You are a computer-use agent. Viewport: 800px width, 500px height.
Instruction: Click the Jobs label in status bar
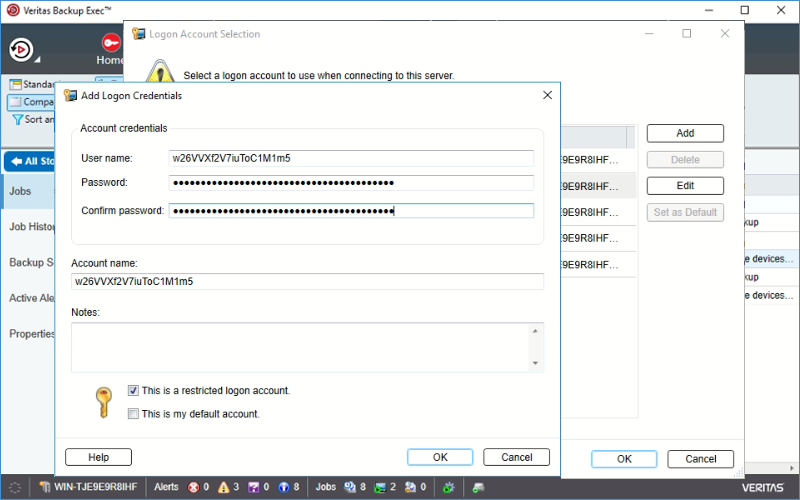coord(326,487)
